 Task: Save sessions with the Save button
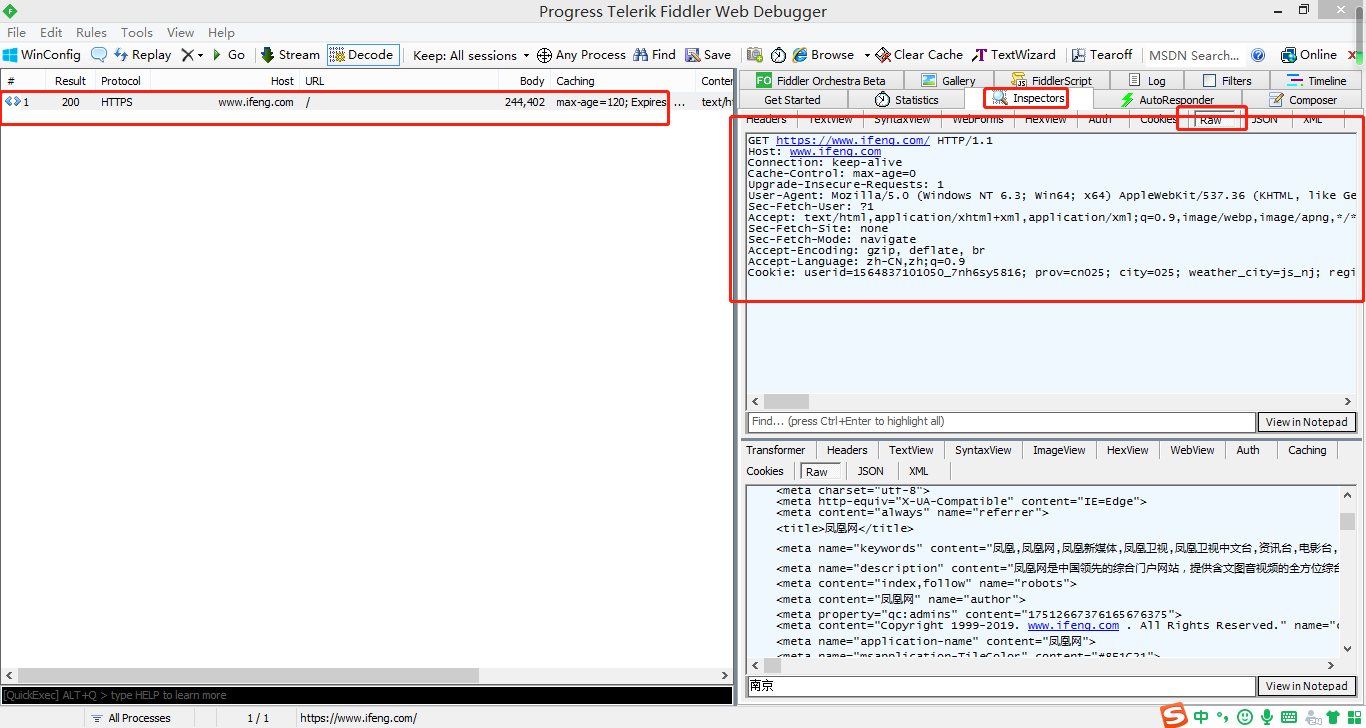pos(708,55)
